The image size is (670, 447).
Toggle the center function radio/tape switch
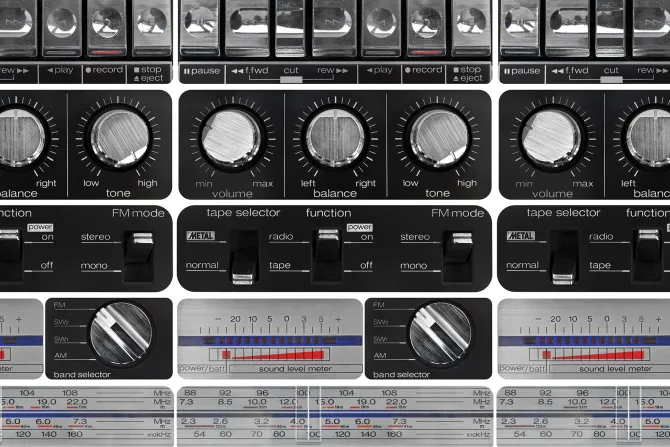(x=326, y=247)
